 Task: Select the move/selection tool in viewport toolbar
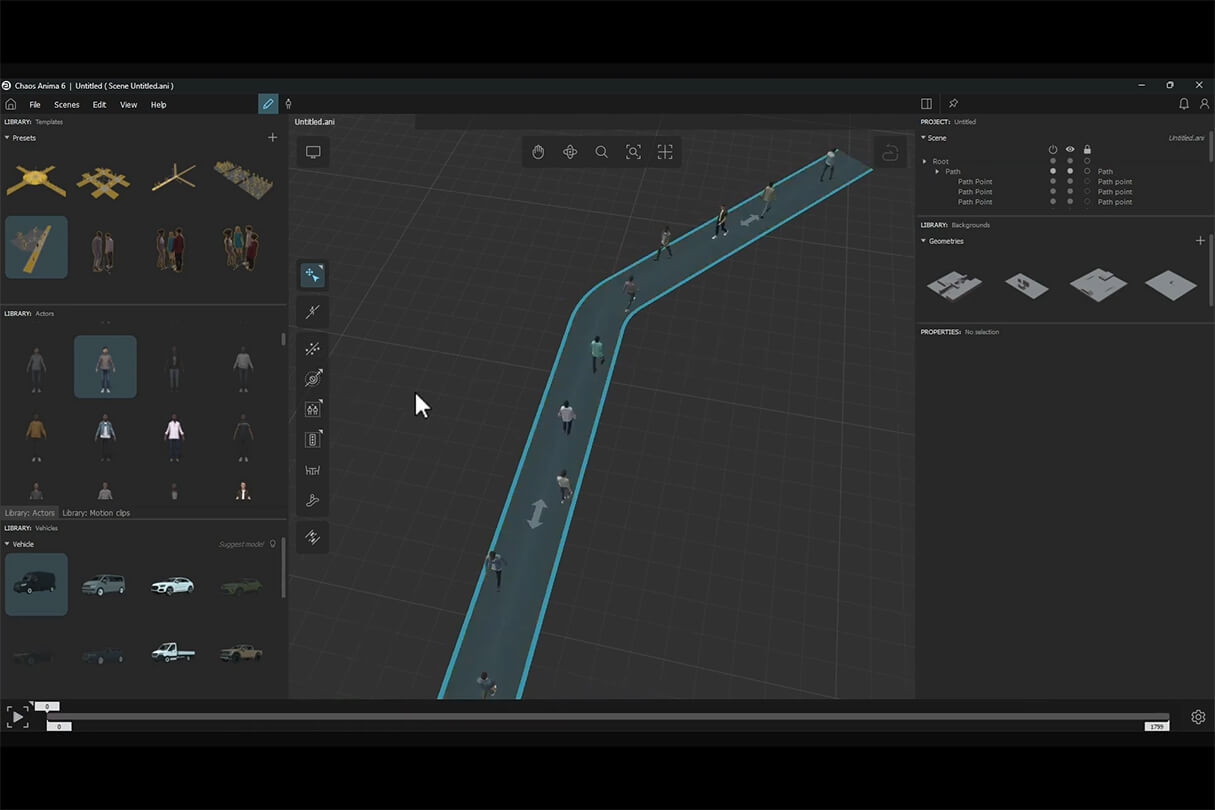(313, 274)
